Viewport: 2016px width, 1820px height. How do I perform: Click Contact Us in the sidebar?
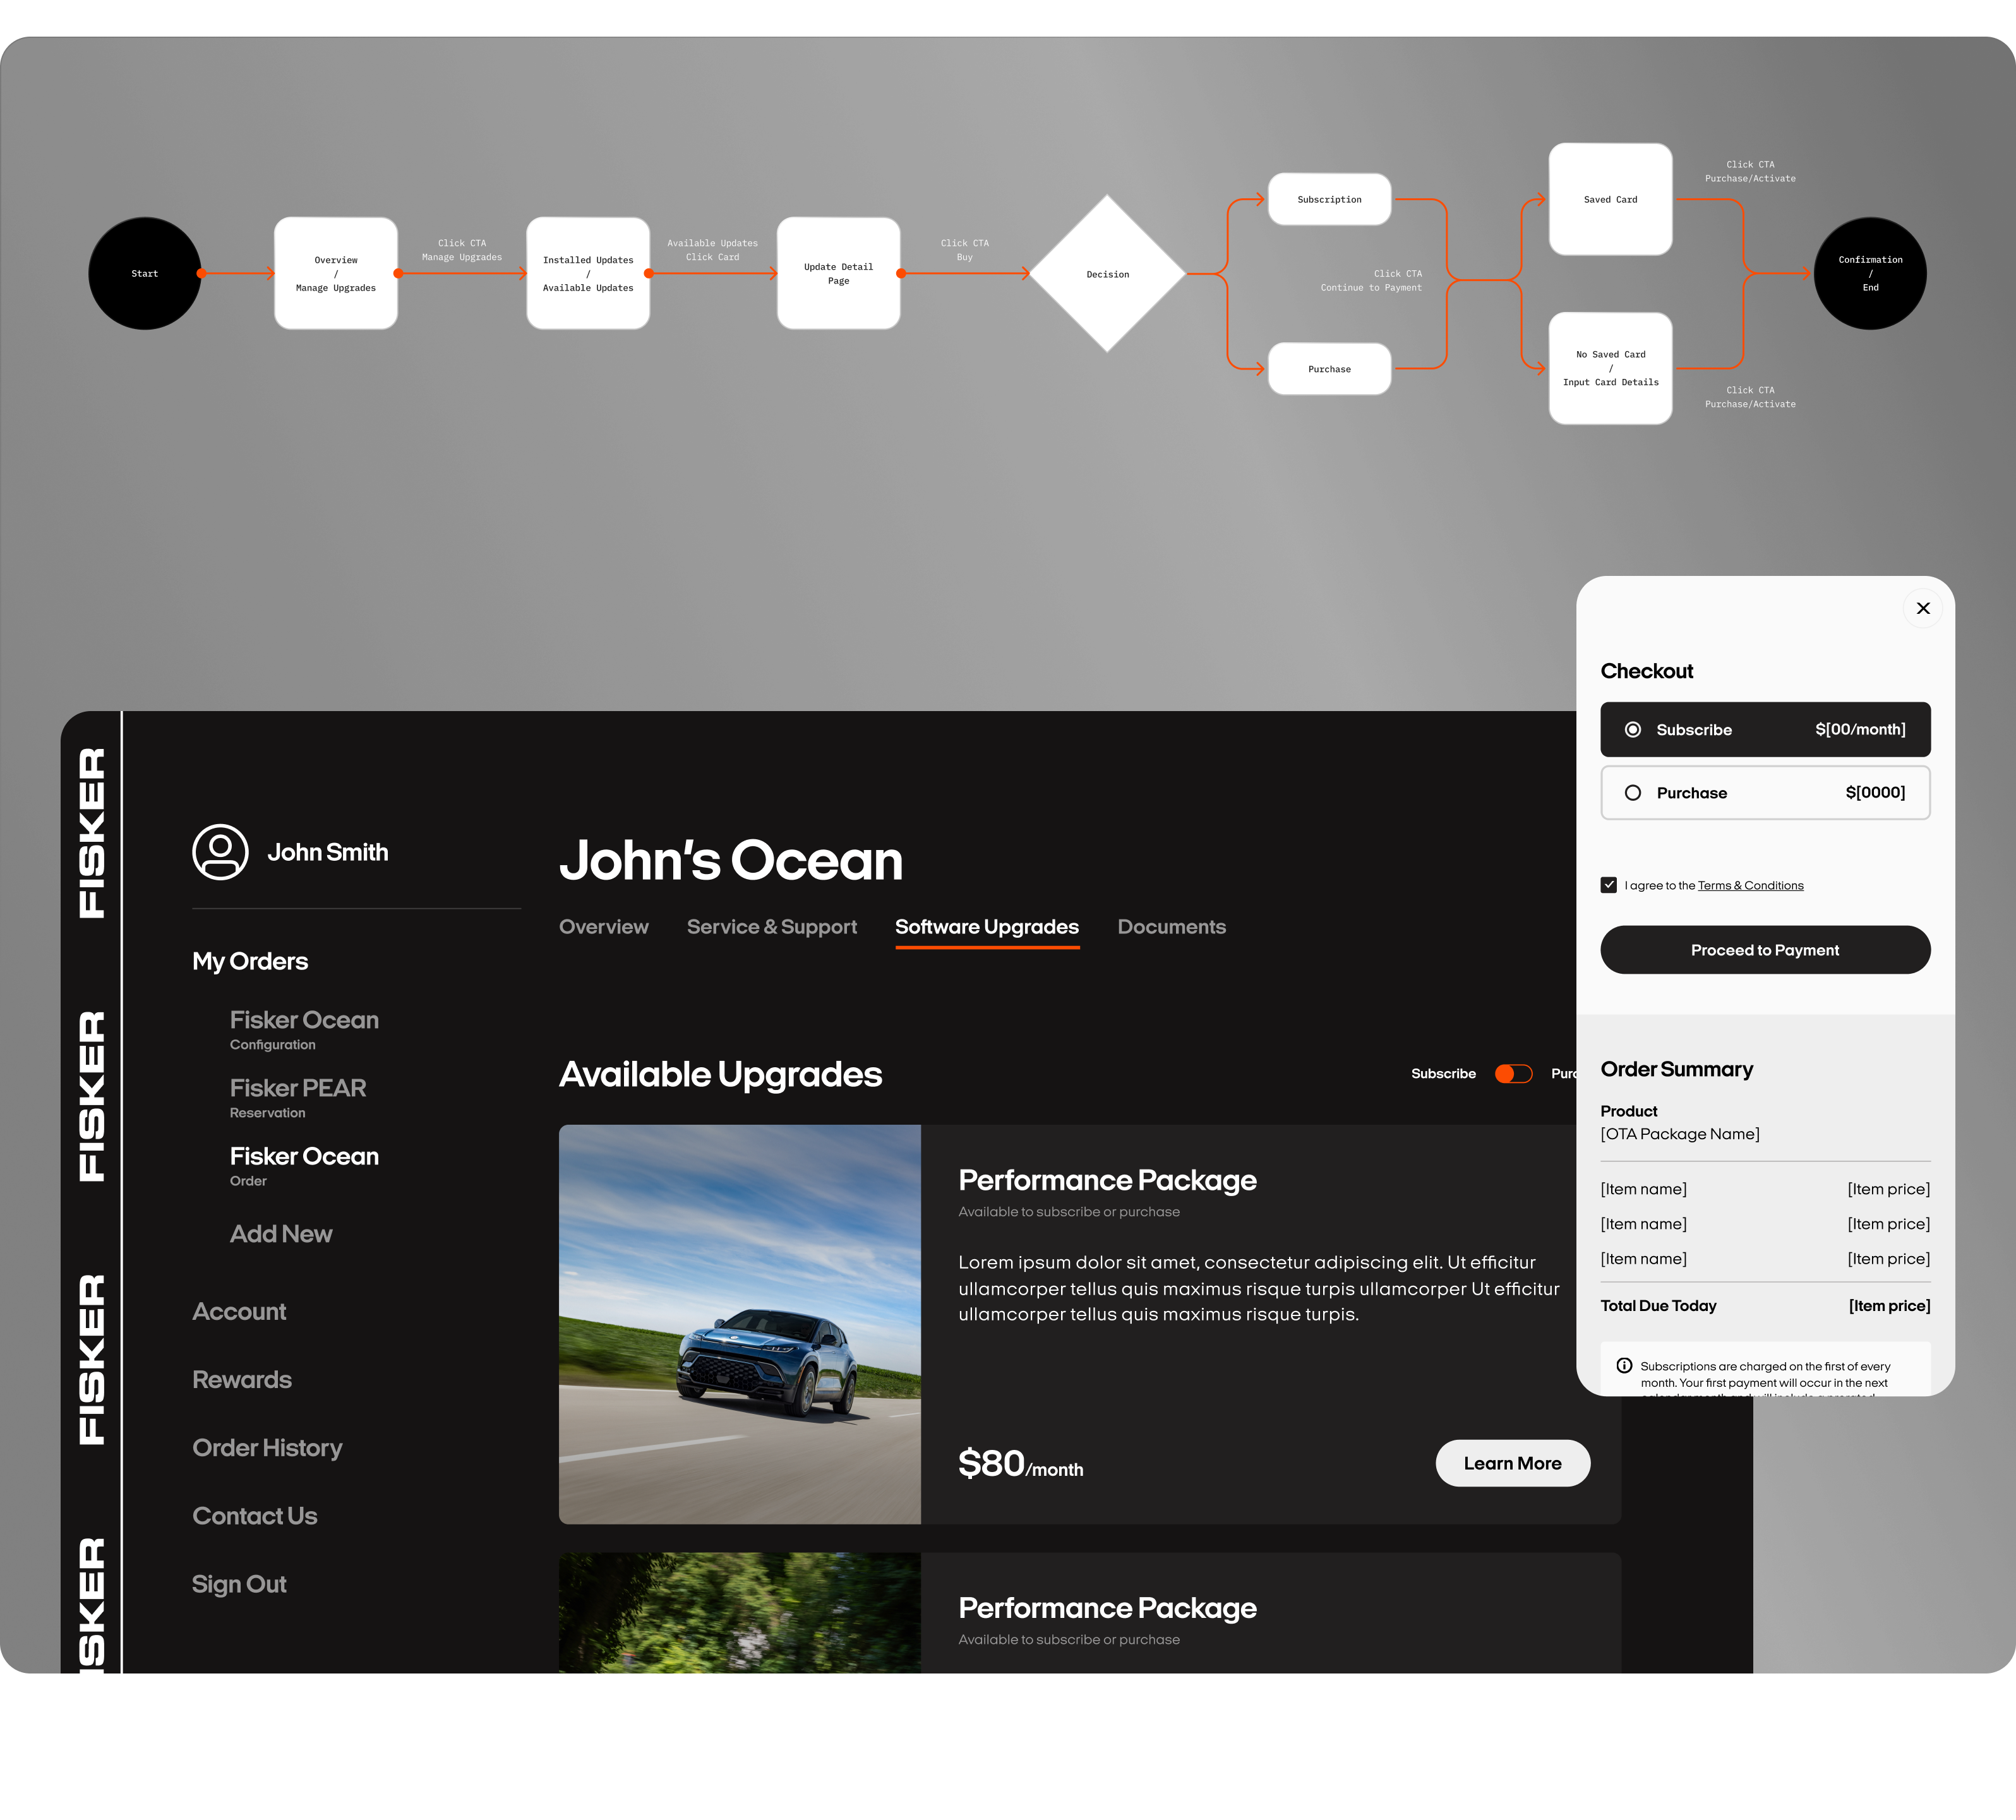[255, 1516]
